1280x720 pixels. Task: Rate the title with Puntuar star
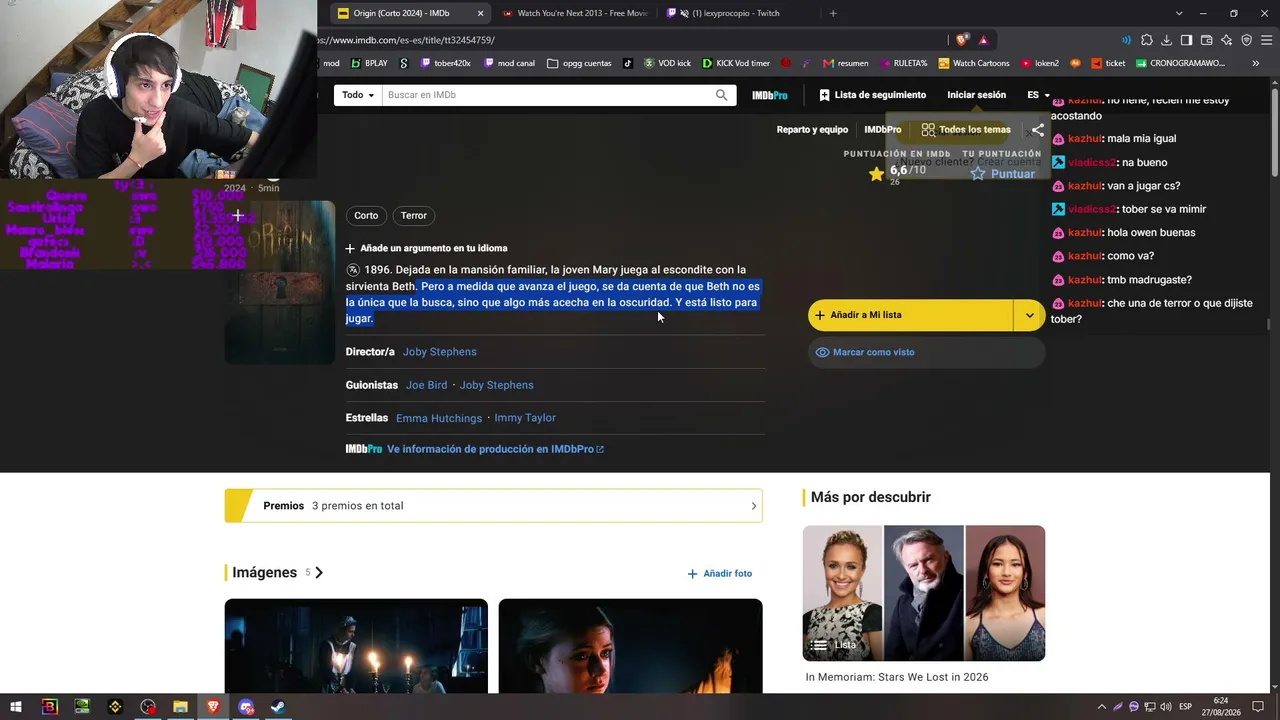pyautogui.click(x=1003, y=174)
